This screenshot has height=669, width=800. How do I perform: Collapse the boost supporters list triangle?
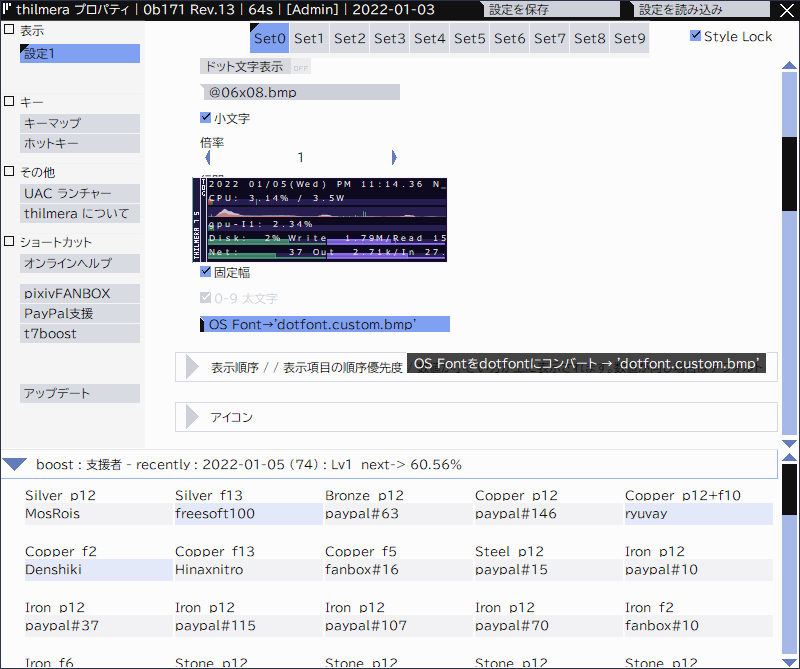pyautogui.click(x=16, y=463)
